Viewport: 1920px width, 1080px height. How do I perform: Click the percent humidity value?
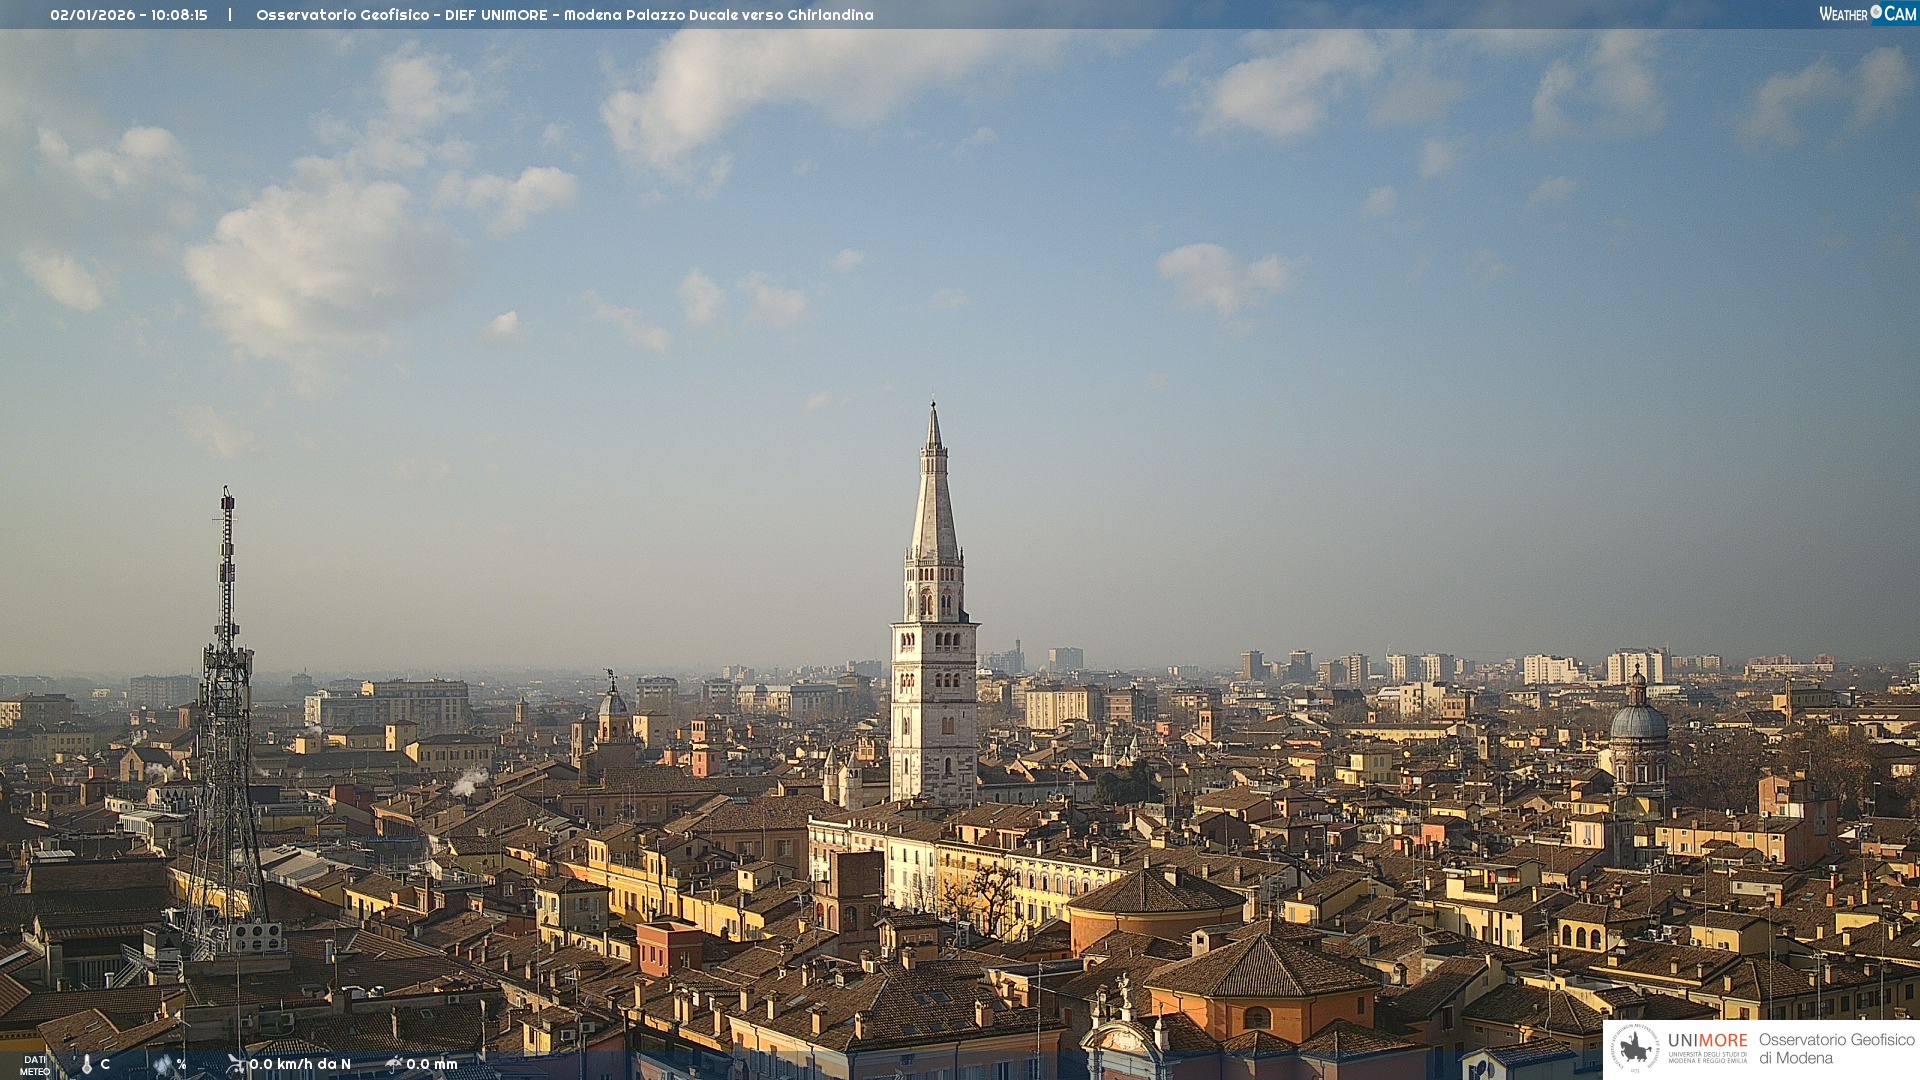click(181, 1064)
